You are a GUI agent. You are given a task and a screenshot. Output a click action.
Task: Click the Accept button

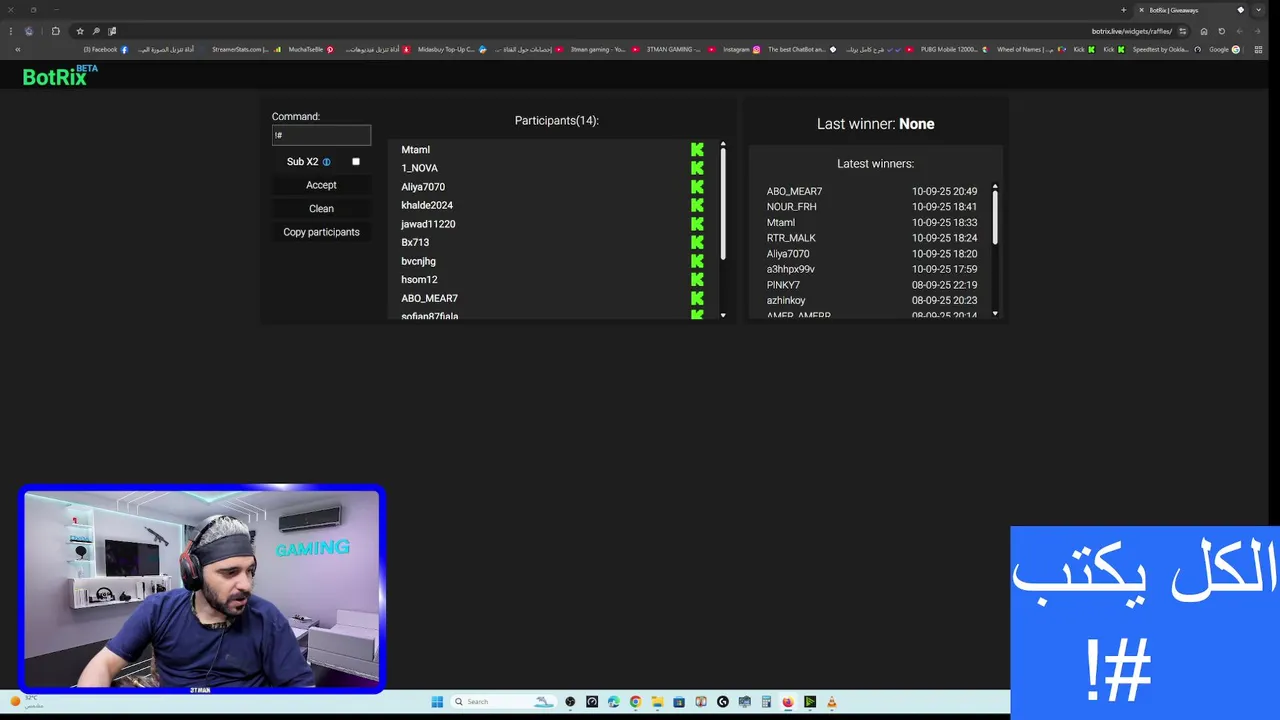pos(321,185)
